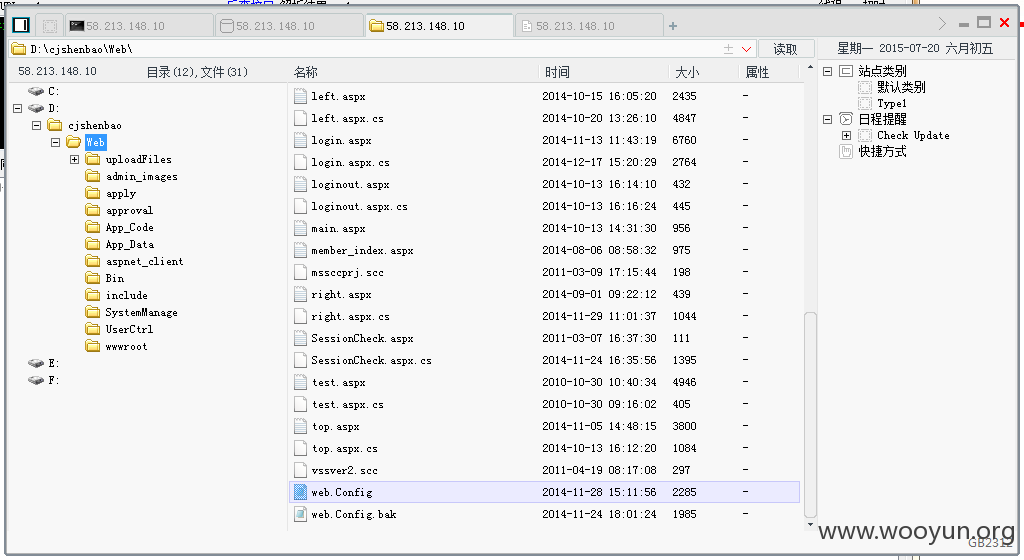Open the path history dropdown arrow
1024x560 pixels.
746,49
